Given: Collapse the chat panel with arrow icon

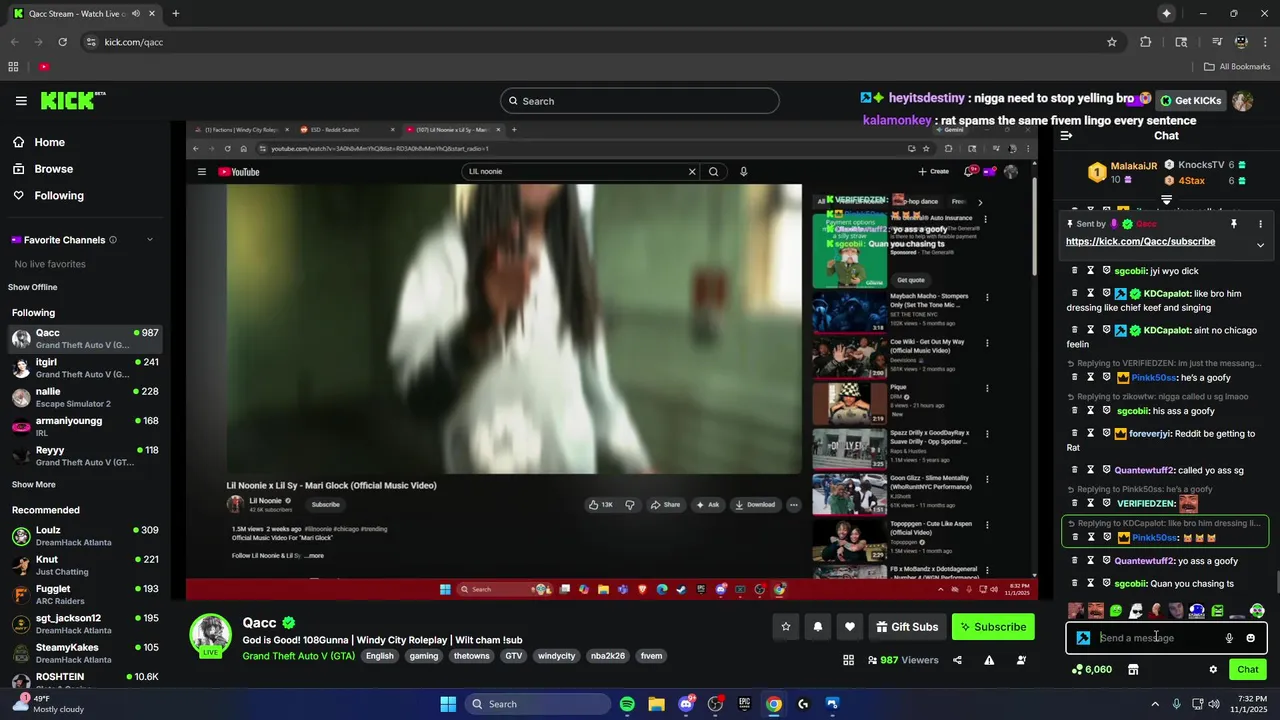Looking at the screenshot, I should 1066,136.
